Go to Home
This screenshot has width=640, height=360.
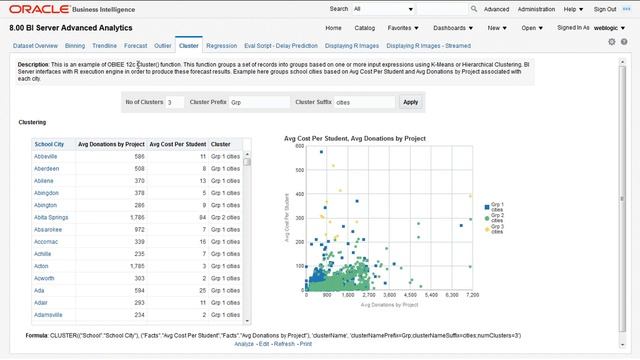tap(333, 28)
